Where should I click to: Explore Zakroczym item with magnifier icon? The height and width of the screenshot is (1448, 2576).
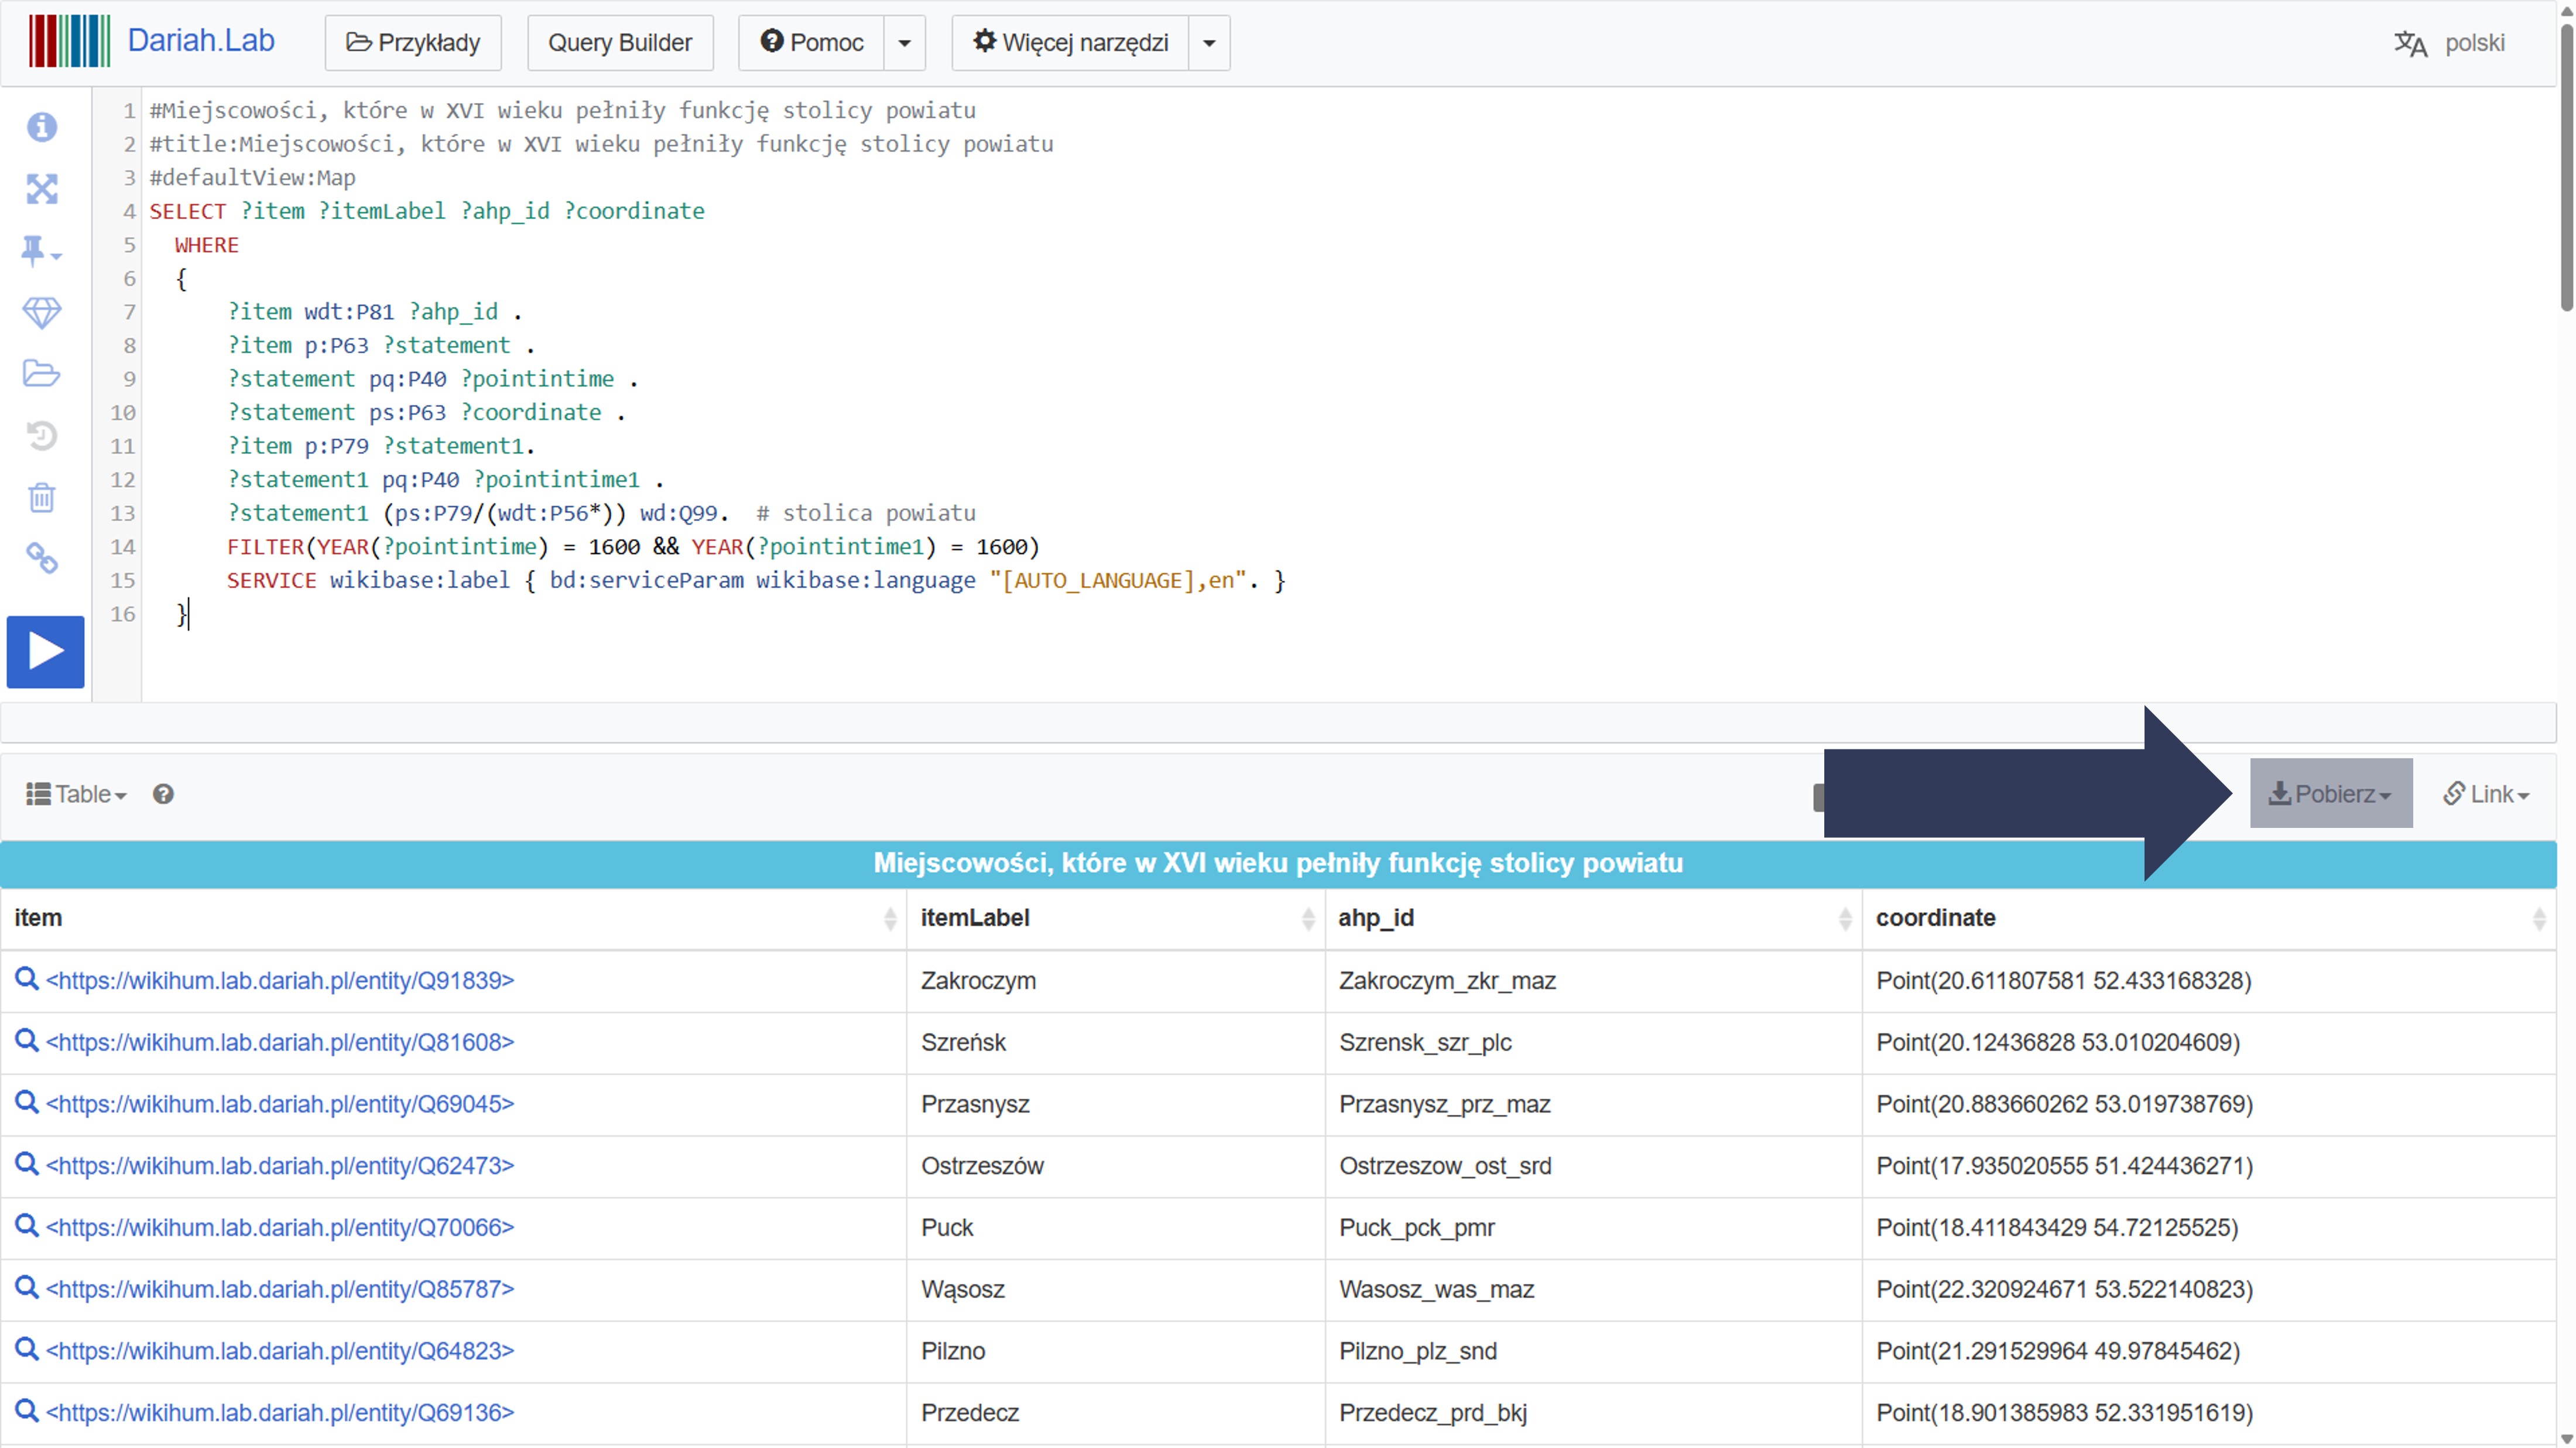(x=27, y=980)
